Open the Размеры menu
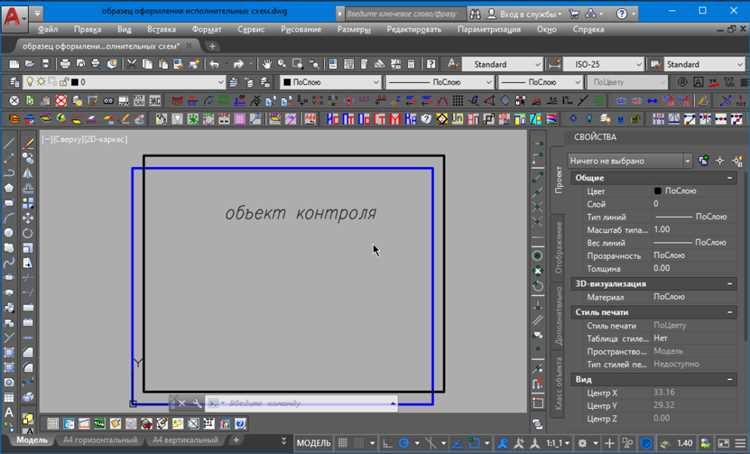The image size is (750, 454). [354, 29]
